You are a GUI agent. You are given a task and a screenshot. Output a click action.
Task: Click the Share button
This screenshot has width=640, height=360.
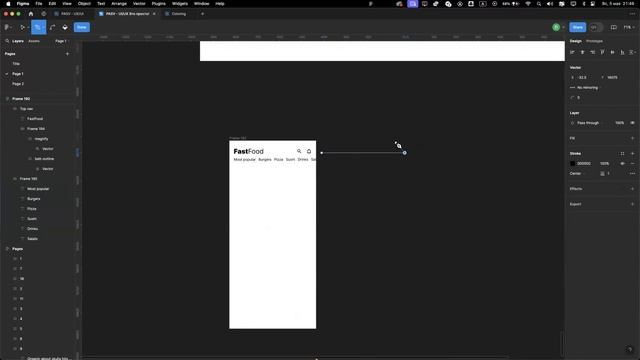[x=578, y=27]
